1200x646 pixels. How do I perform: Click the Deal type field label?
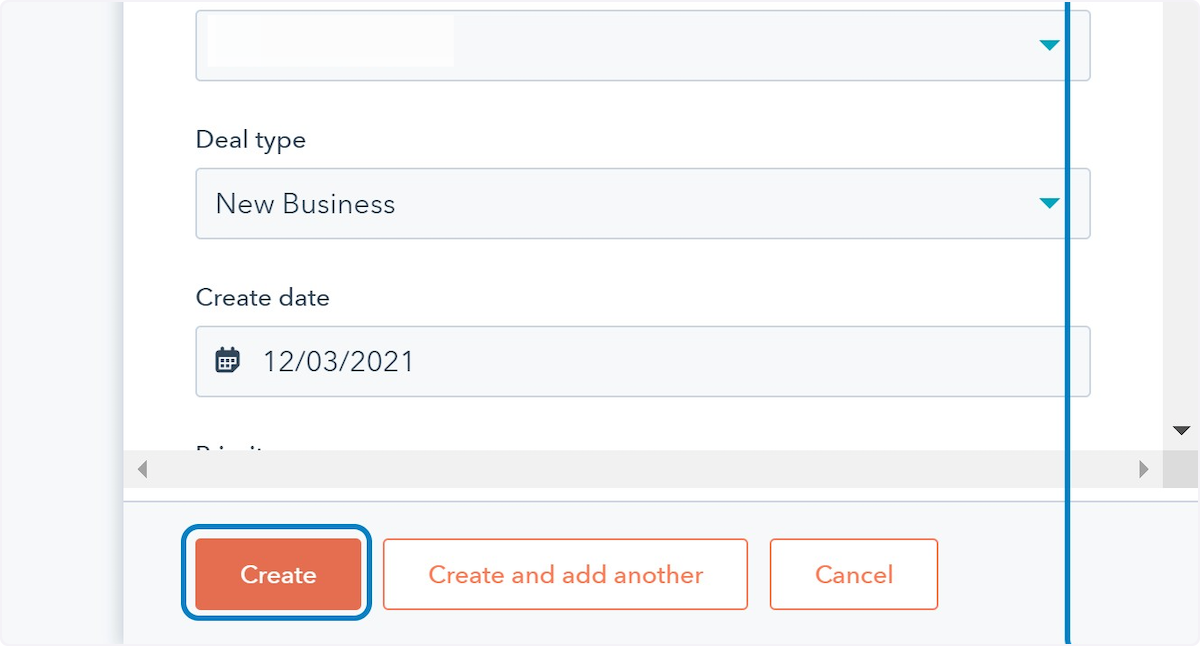pyautogui.click(x=250, y=140)
